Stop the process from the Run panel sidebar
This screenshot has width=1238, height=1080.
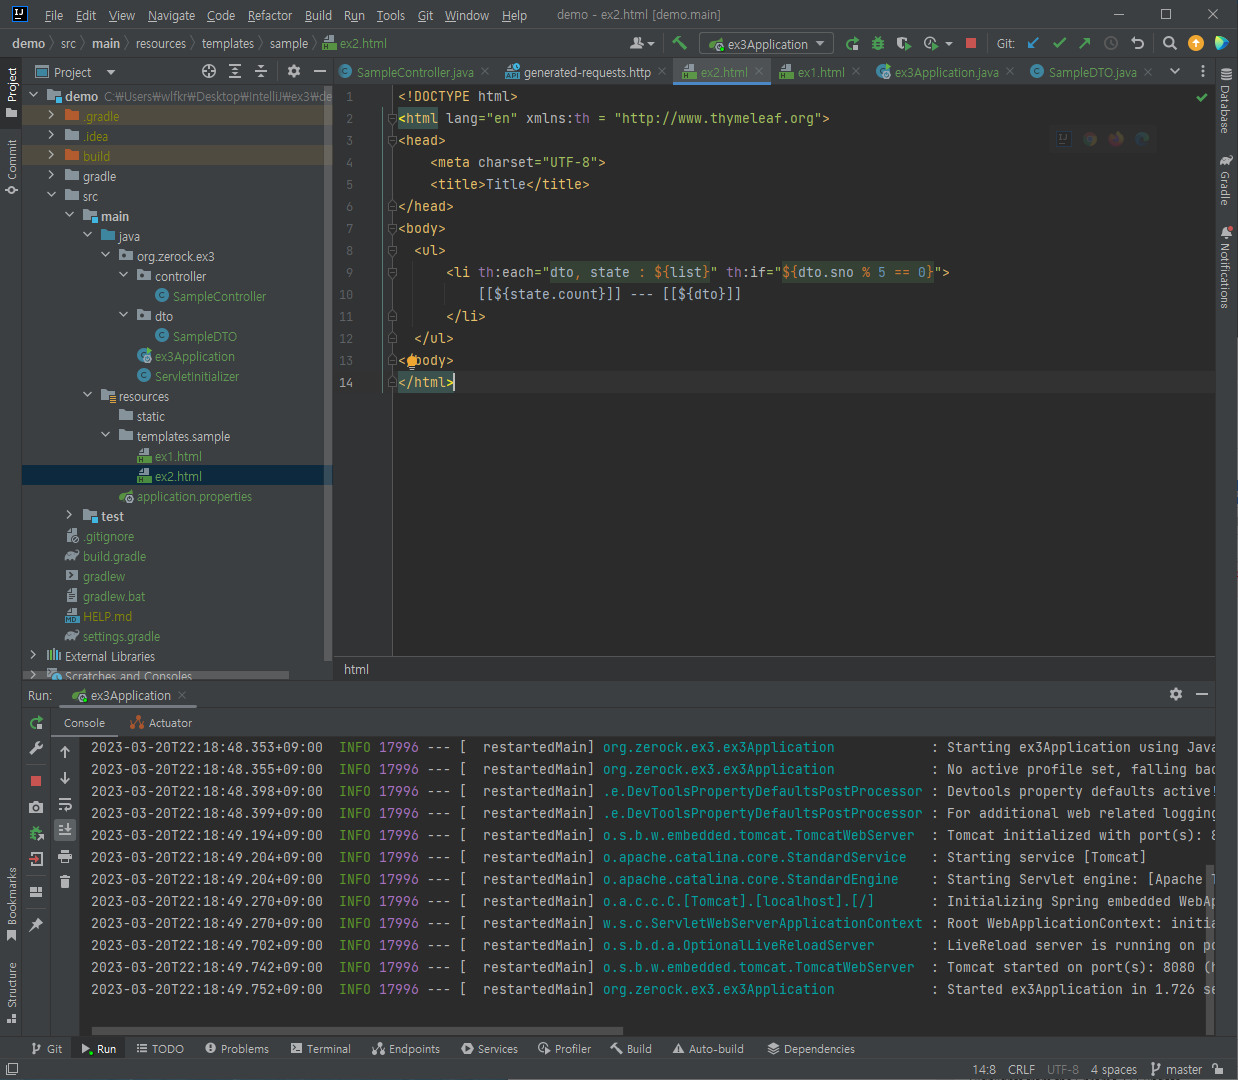pyautogui.click(x=37, y=780)
